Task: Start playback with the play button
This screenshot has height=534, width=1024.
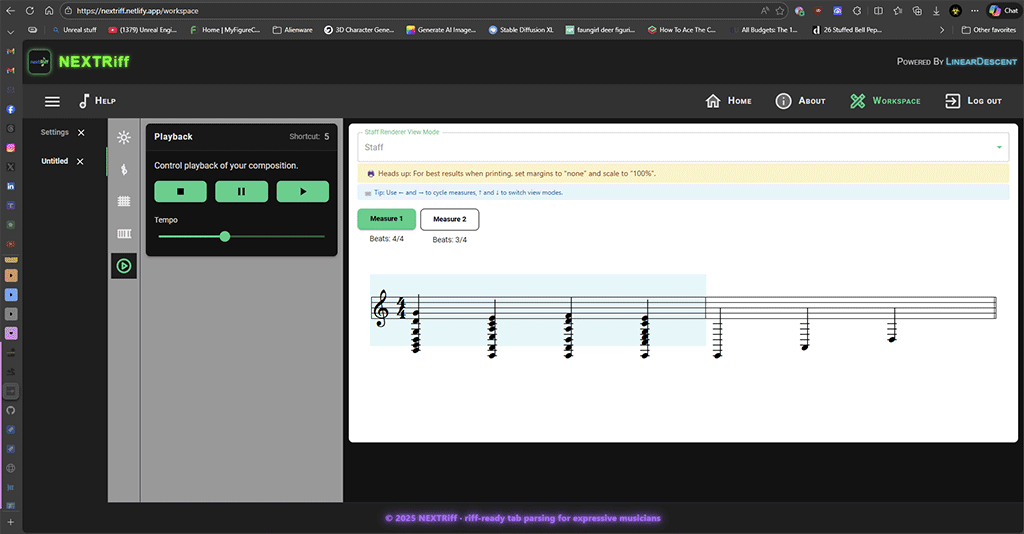Action: [302, 191]
